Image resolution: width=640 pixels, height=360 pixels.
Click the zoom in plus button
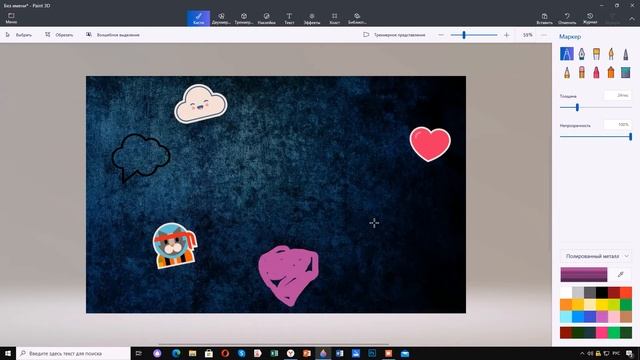pyautogui.click(x=507, y=35)
